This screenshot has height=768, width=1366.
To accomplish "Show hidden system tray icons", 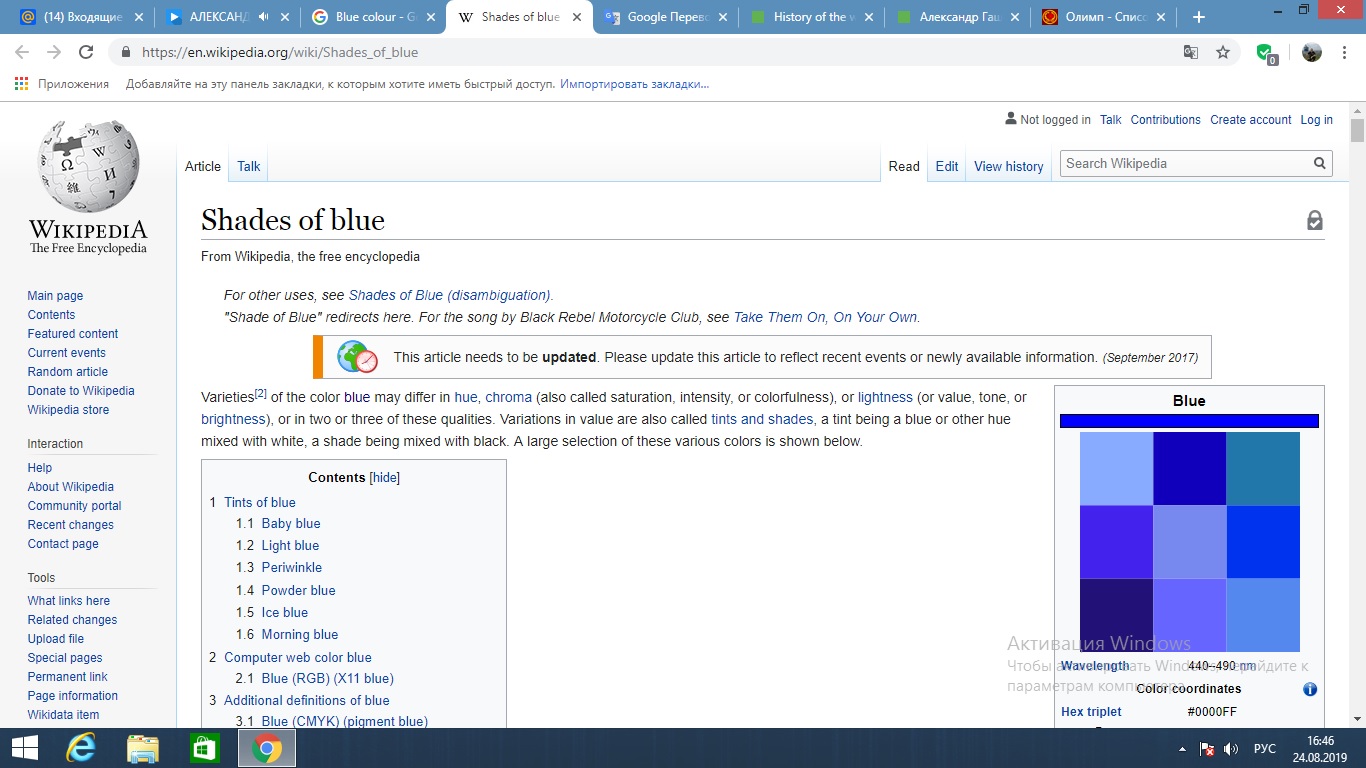I will click(x=1183, y=749).
